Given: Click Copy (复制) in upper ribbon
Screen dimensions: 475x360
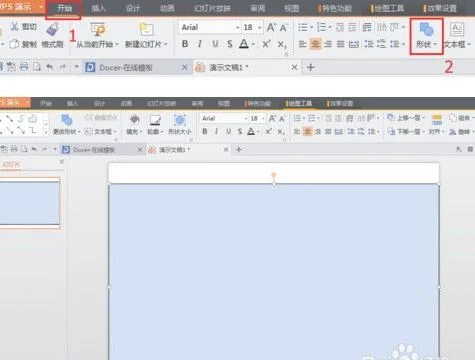Looking at the screenshot, I should pos(24,44).
